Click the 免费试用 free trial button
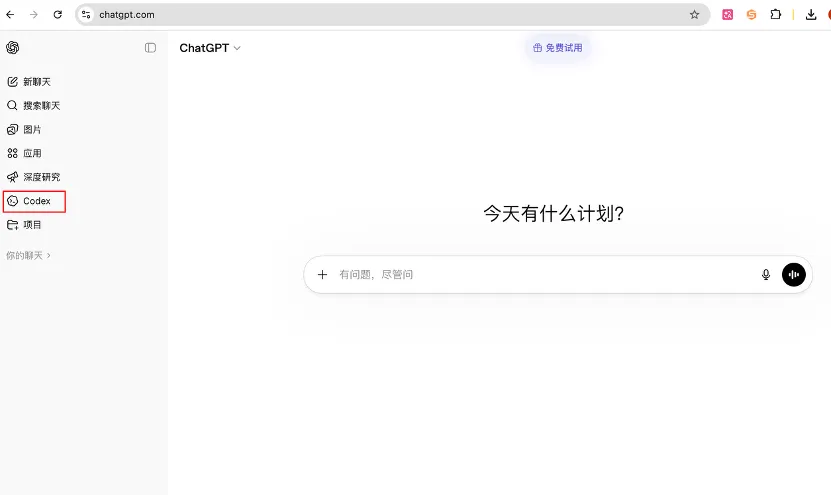 [557, 48]
